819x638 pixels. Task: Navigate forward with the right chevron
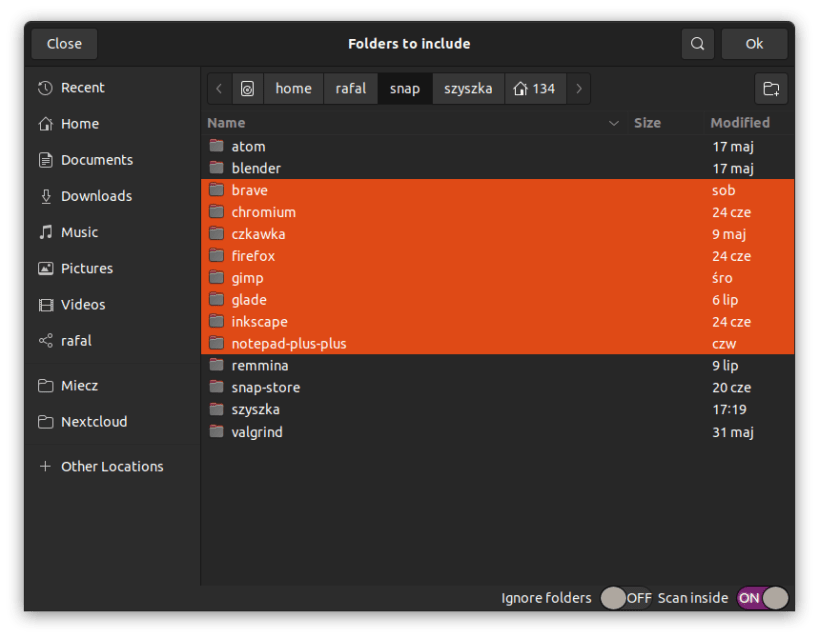coord(578,88)
